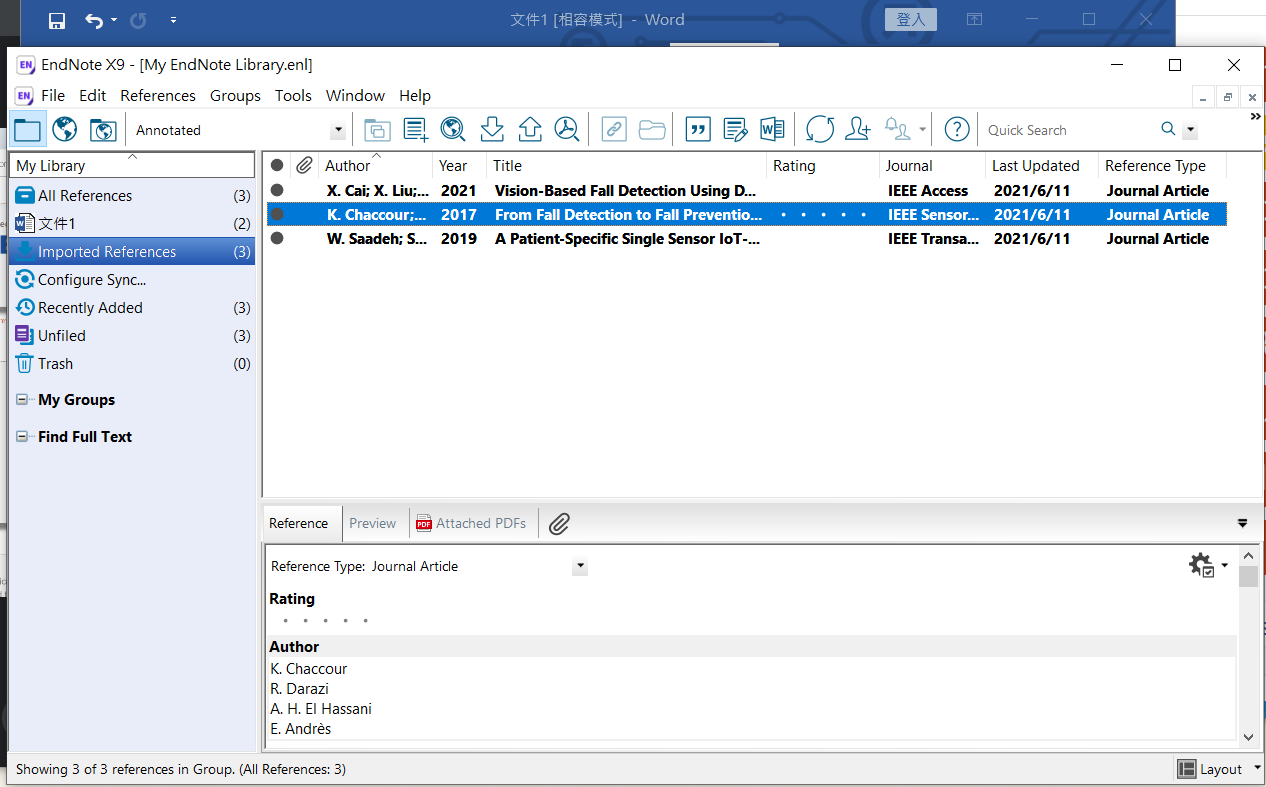
Task: Open the Annotated output style dropdown
Action: [x=338, y=130]
